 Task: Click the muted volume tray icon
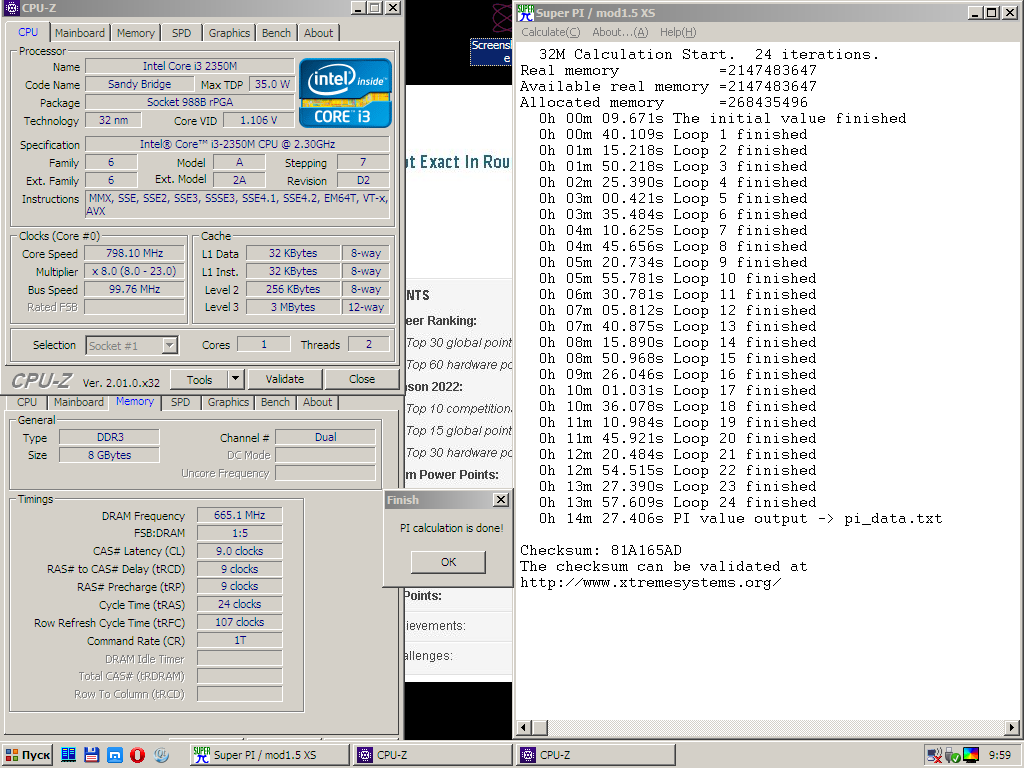coord(935,756)
